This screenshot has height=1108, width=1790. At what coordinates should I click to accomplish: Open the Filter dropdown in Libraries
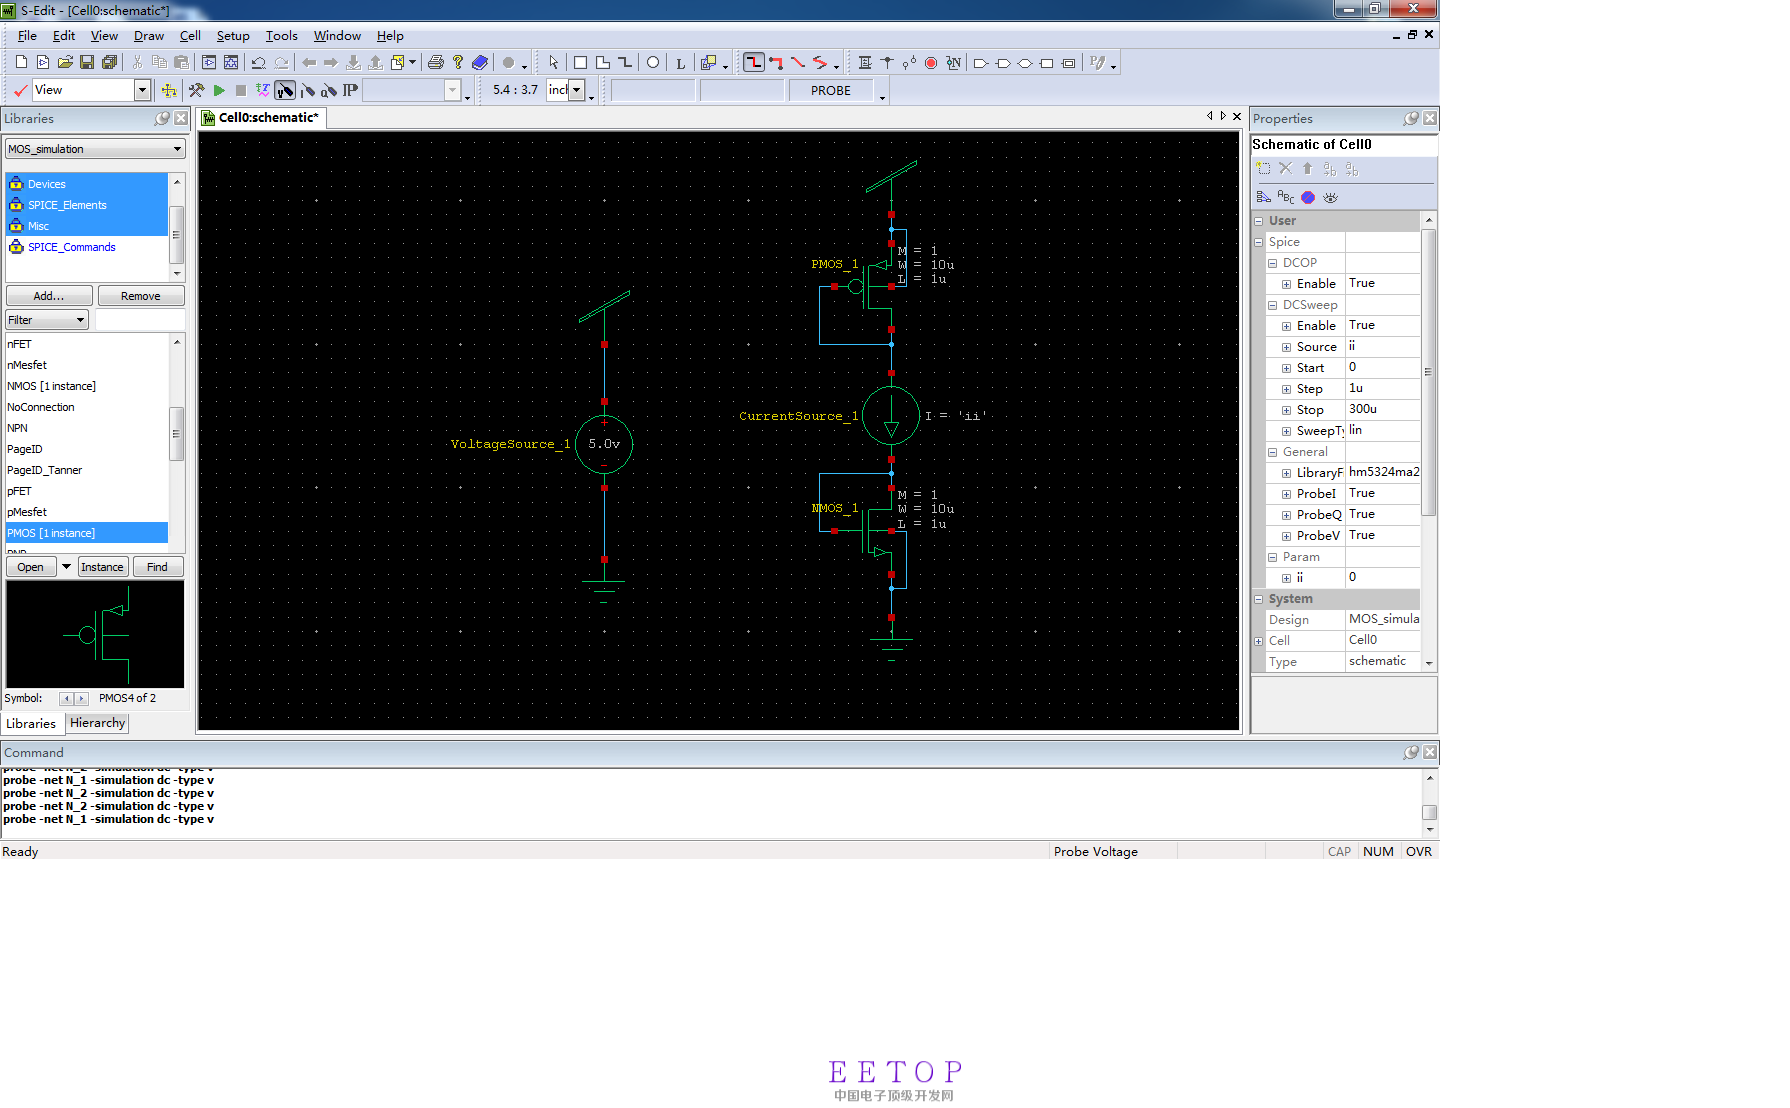pyautogui.click(x=79, y=320)
